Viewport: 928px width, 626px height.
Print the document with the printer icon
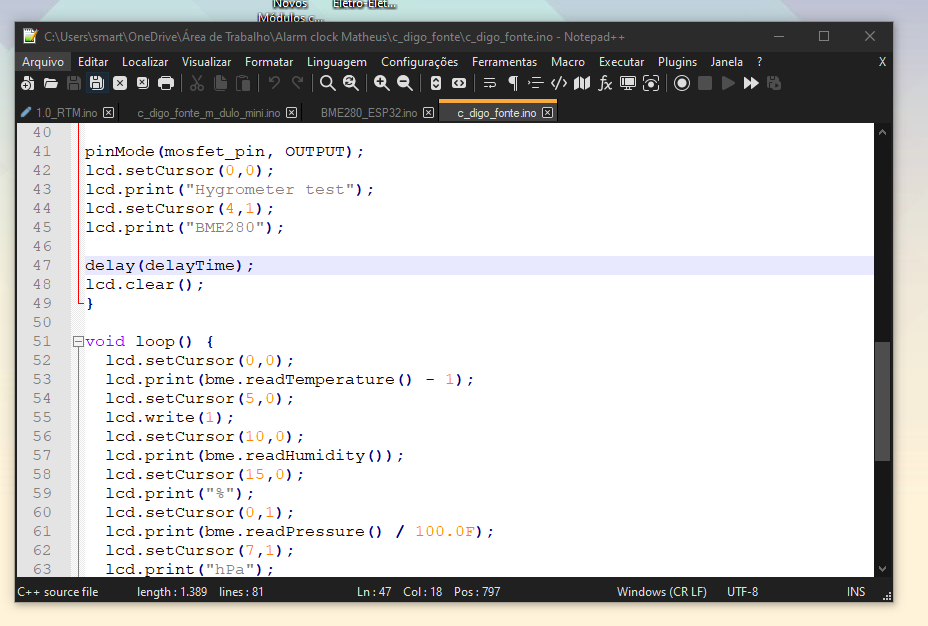(x=166, y=83)
